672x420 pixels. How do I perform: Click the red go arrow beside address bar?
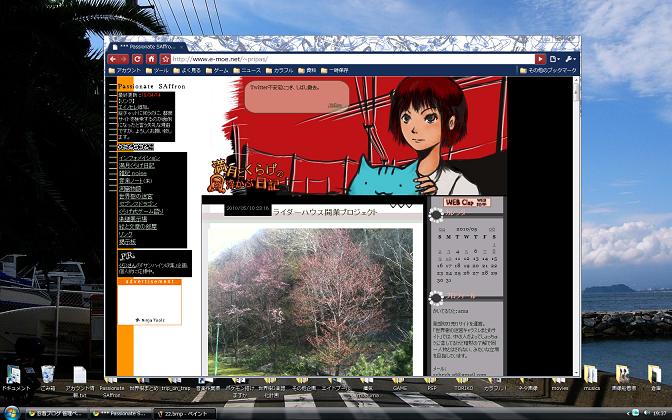pos(540,59)
